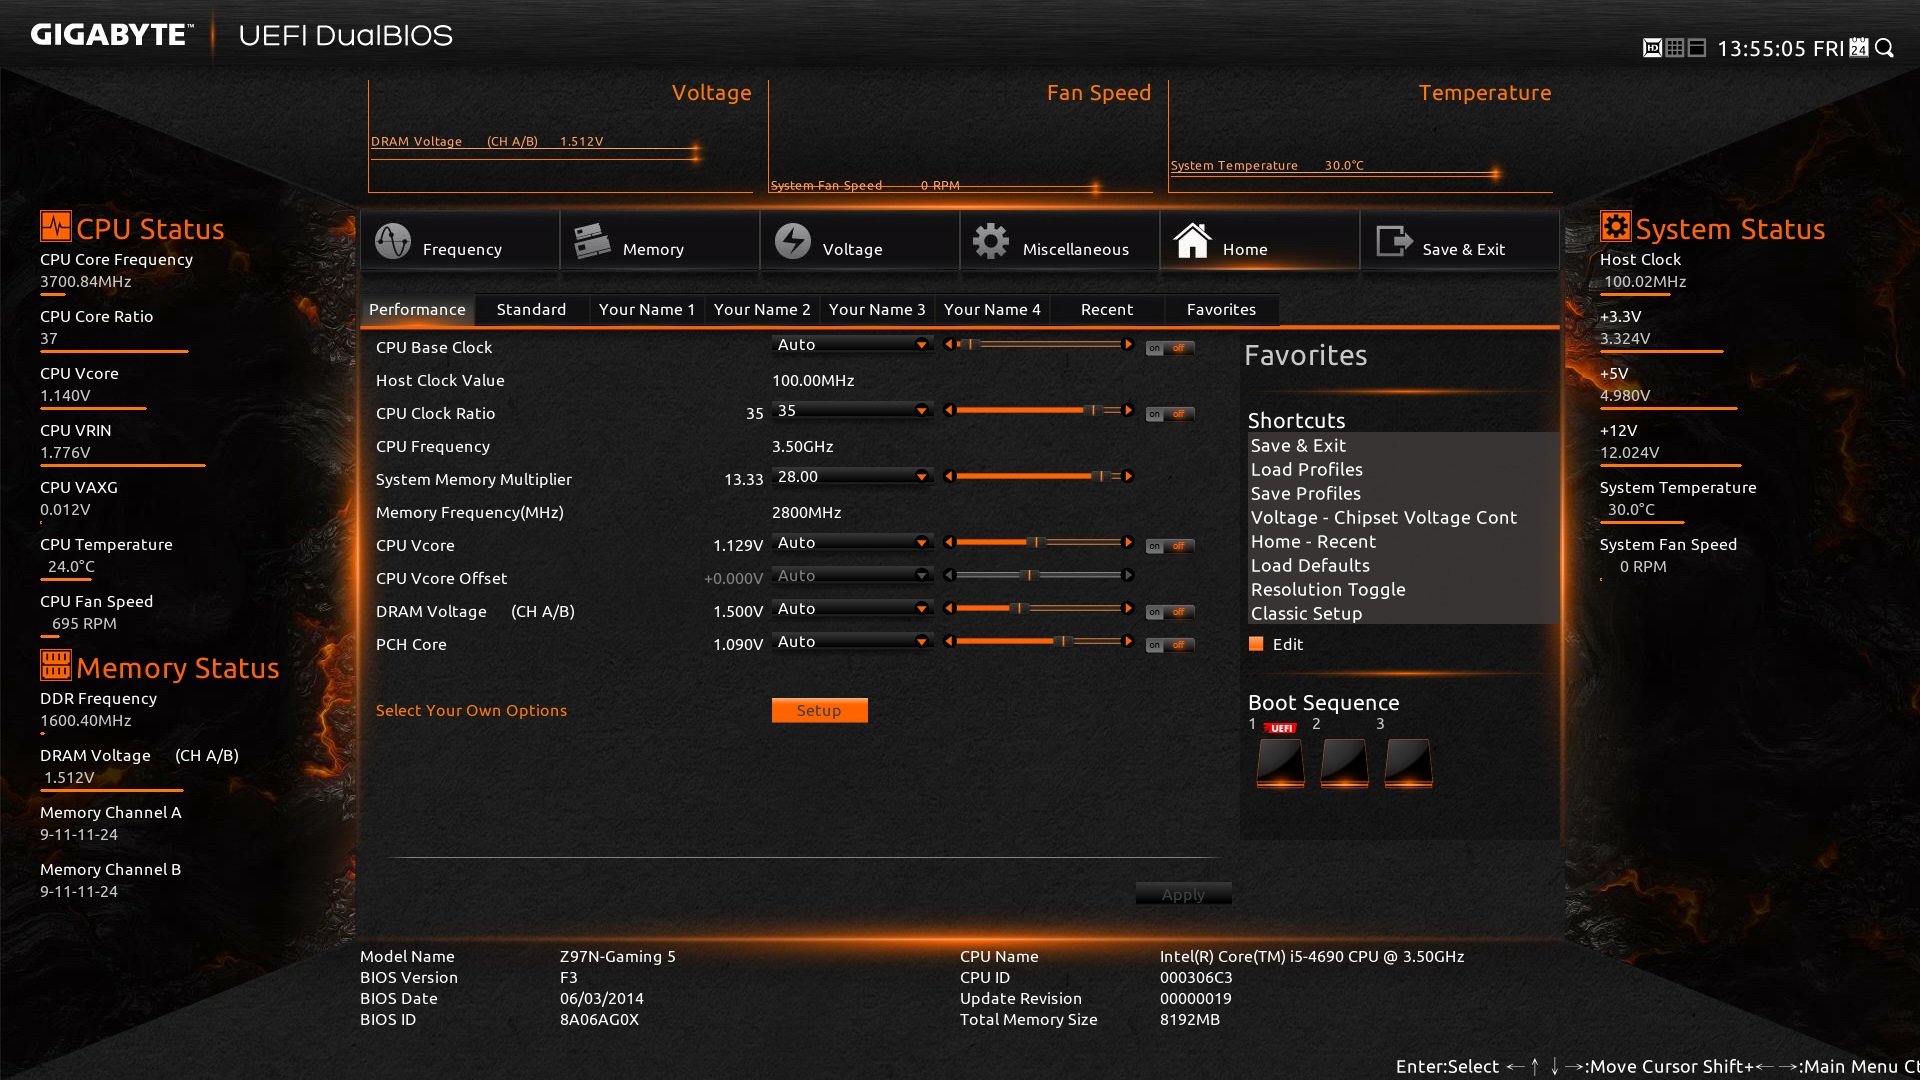Click the Memory modules icon
1920x1080 pixels.
pos(592,241)
